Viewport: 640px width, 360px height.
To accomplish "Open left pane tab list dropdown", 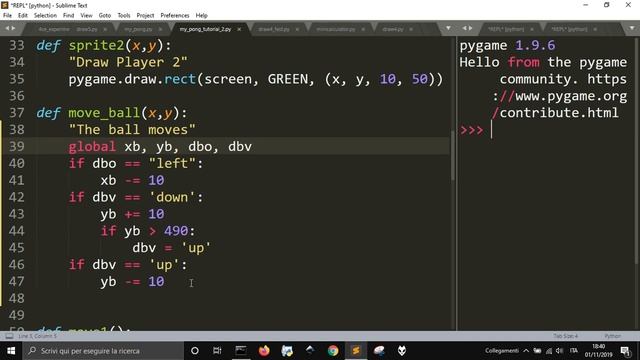I will [x=448, y=28].
